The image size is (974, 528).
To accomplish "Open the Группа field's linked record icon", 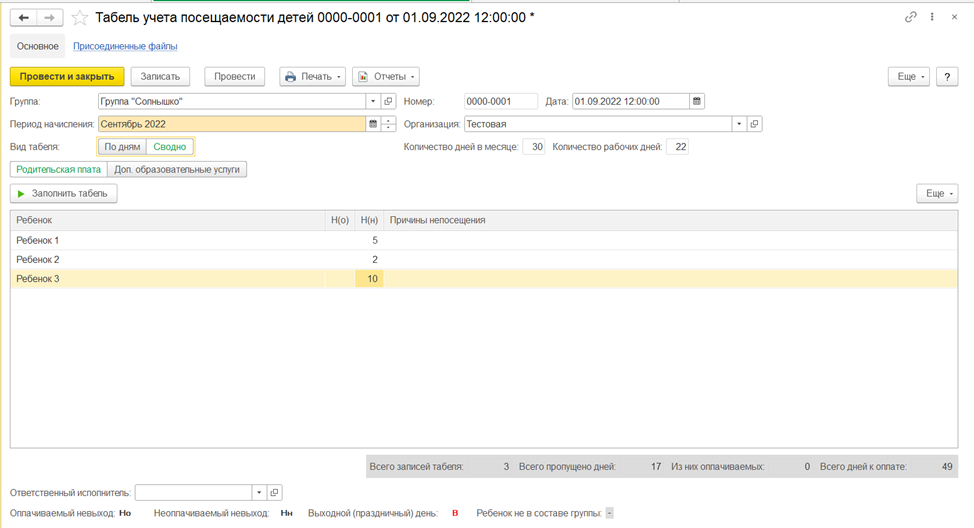I will [388, 101].
